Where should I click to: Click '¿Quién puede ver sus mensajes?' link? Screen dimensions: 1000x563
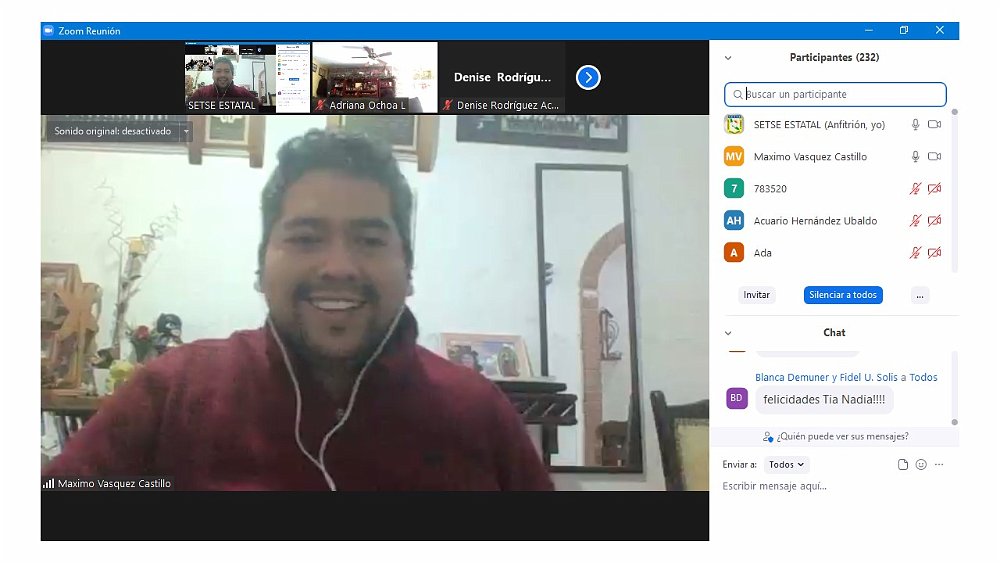click(835, 437)
